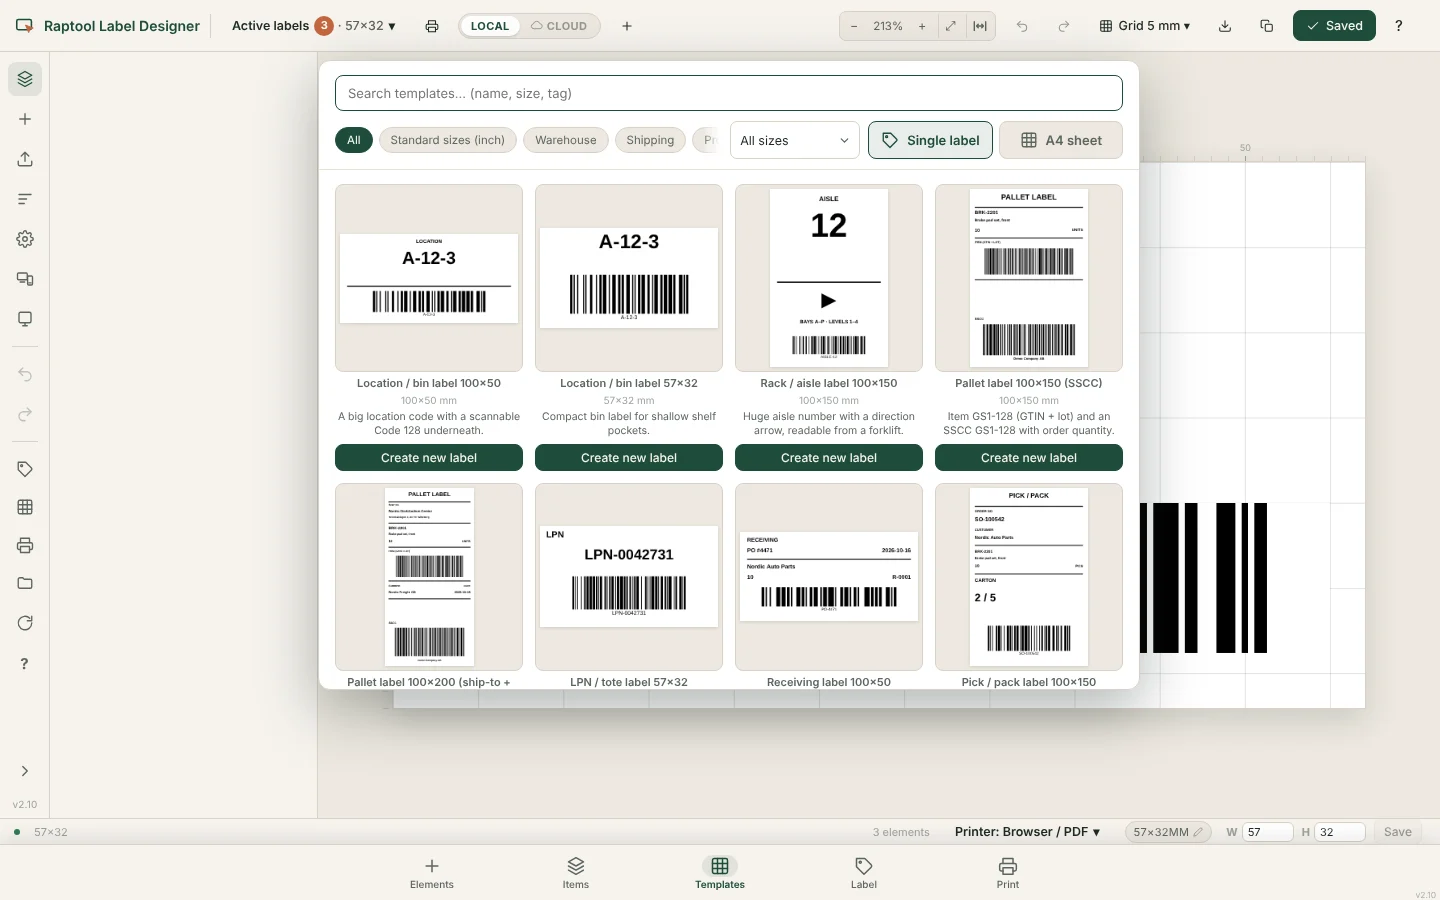Click the sidebar redo arrow icon
This screenshot has width=1440, height=900.
tap(25, 415)
